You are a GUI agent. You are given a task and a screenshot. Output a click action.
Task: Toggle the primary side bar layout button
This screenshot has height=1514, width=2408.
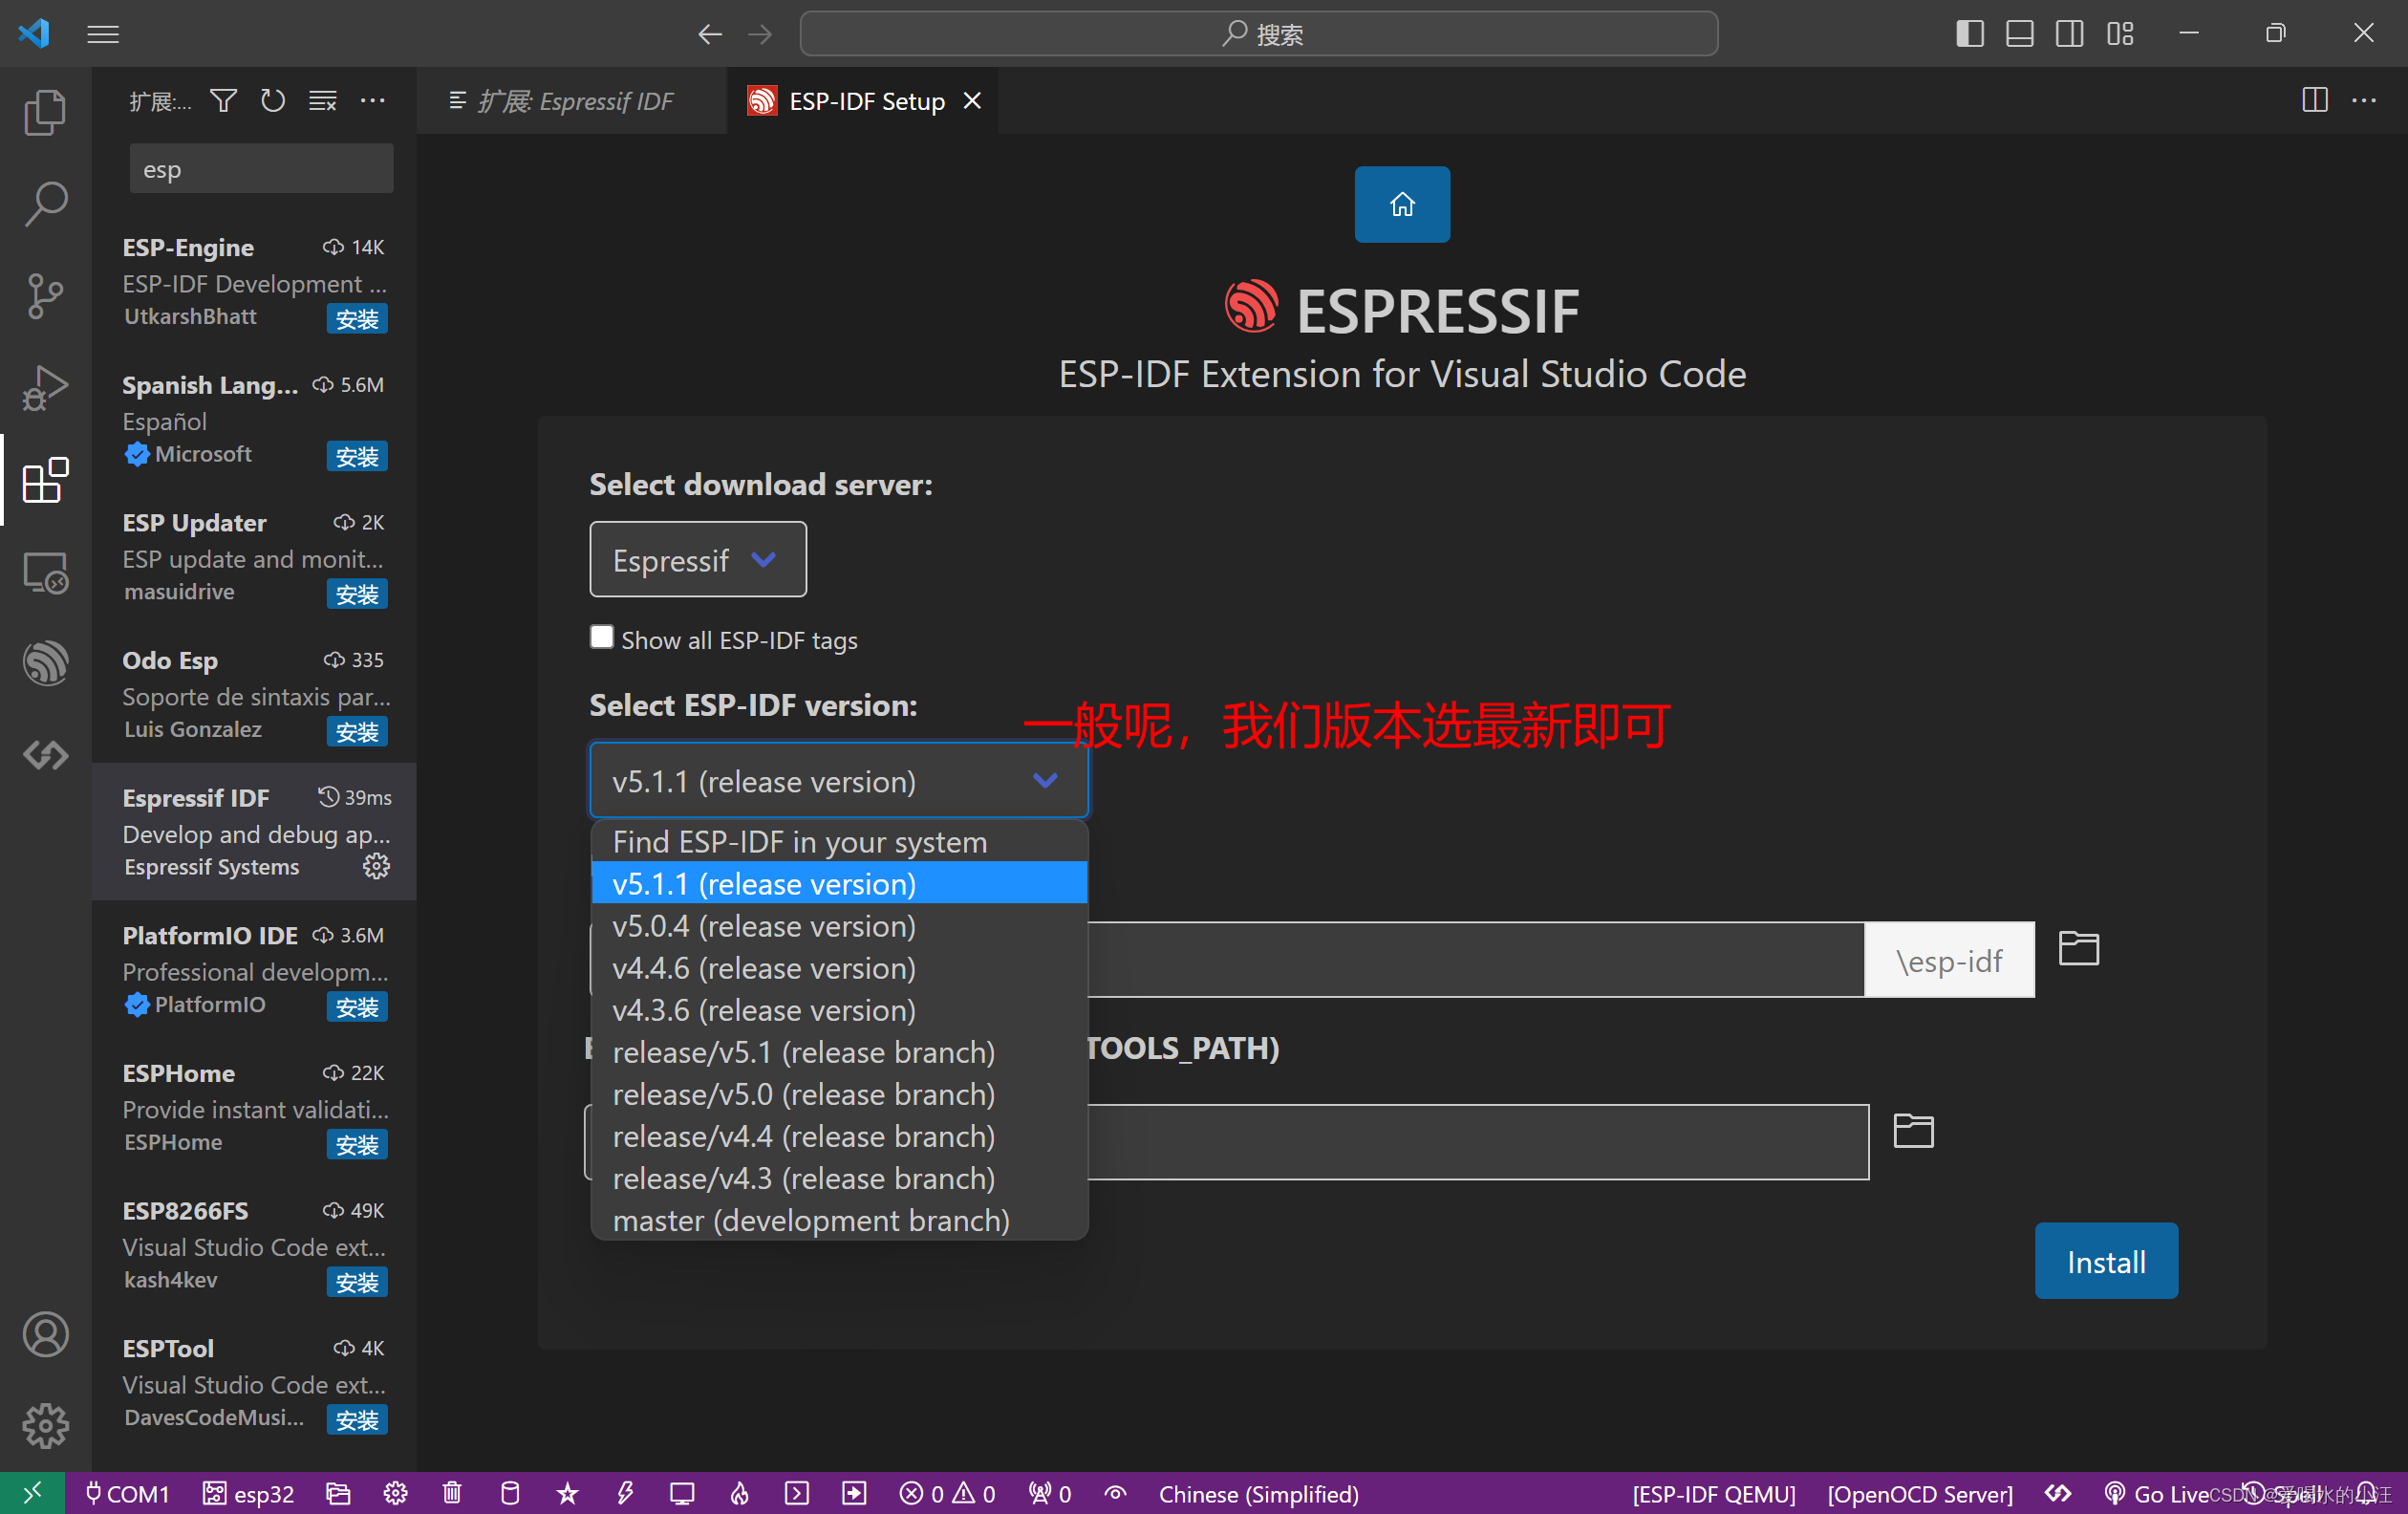click(1969, 34)
